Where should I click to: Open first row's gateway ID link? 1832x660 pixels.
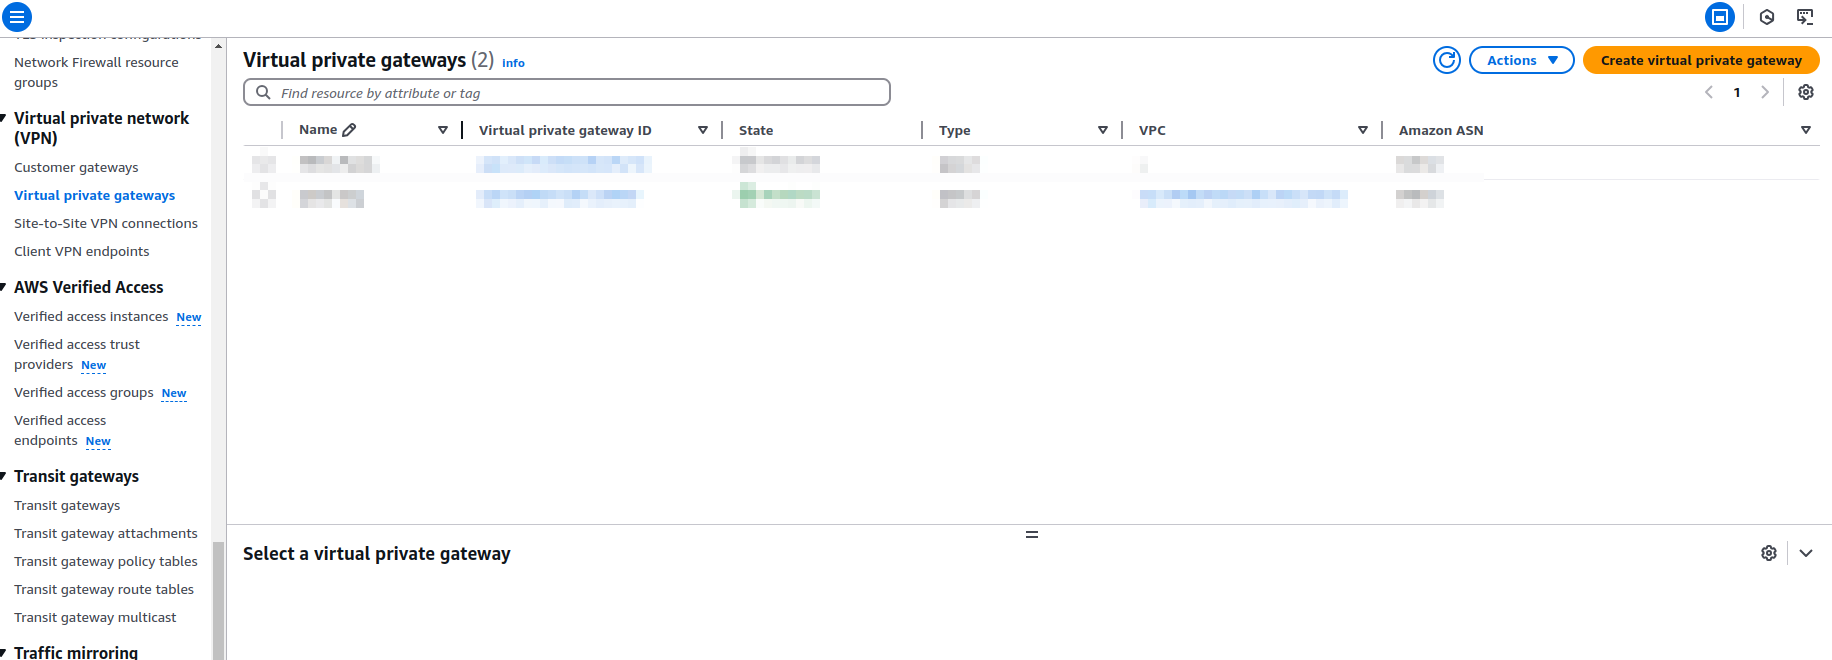point(564,164)
